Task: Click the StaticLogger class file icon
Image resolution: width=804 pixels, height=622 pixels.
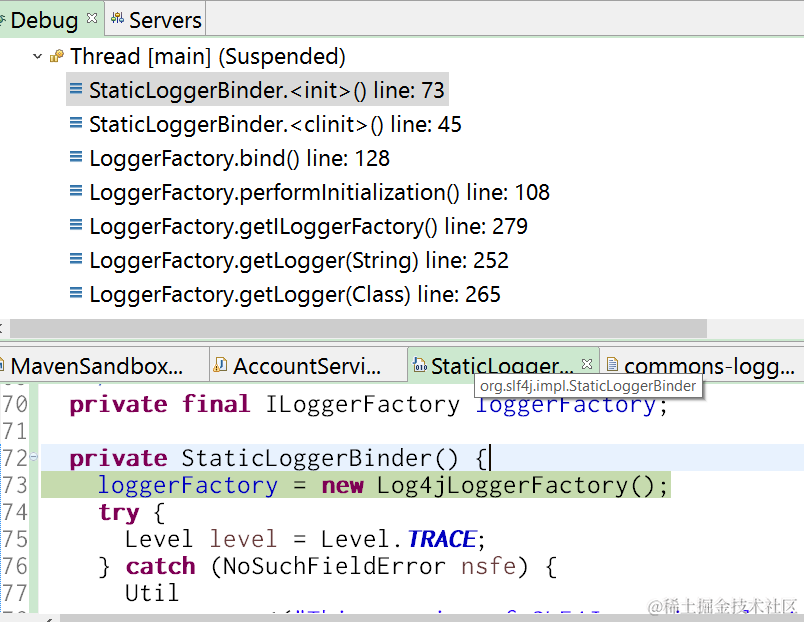Action: (x=420, y=365)
